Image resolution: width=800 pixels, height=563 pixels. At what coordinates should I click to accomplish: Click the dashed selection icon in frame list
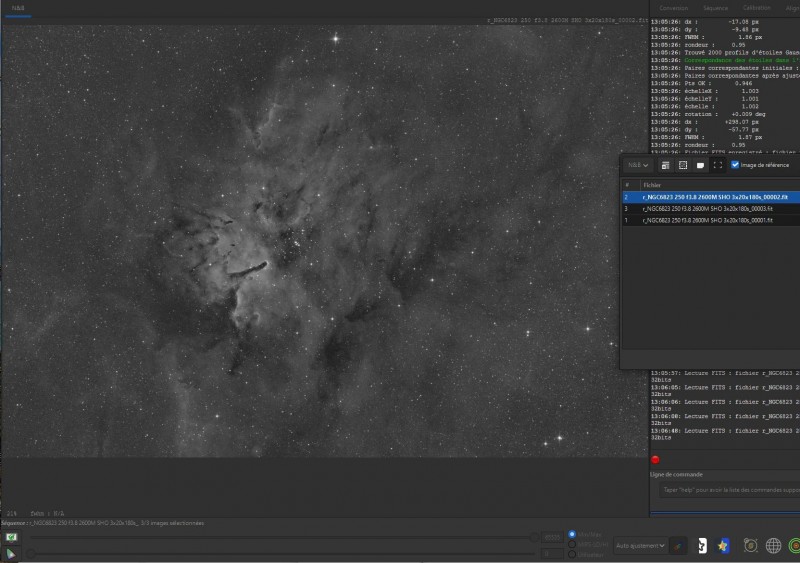[x=683, y=165]
